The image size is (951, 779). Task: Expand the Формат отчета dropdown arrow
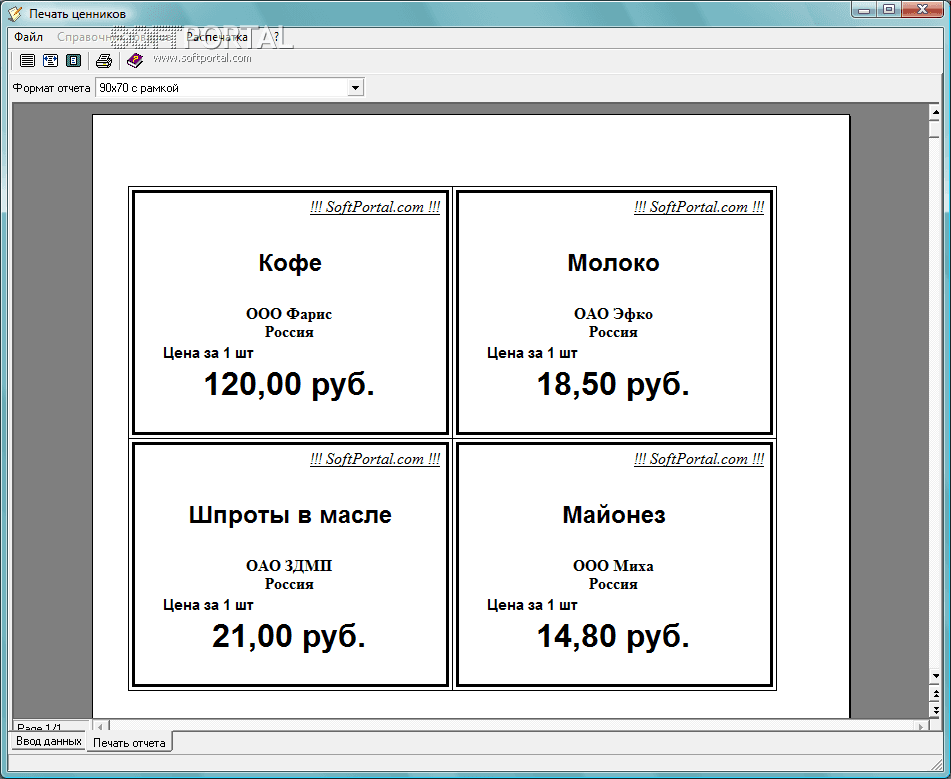pyautogui.click(x=355, y=88)
